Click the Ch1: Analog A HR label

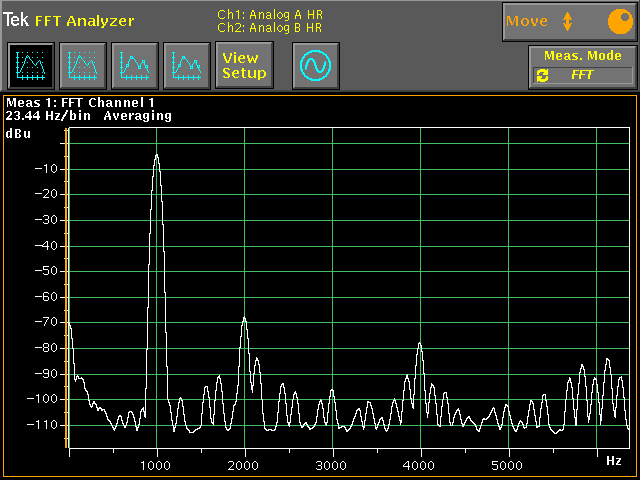(270, 14)
